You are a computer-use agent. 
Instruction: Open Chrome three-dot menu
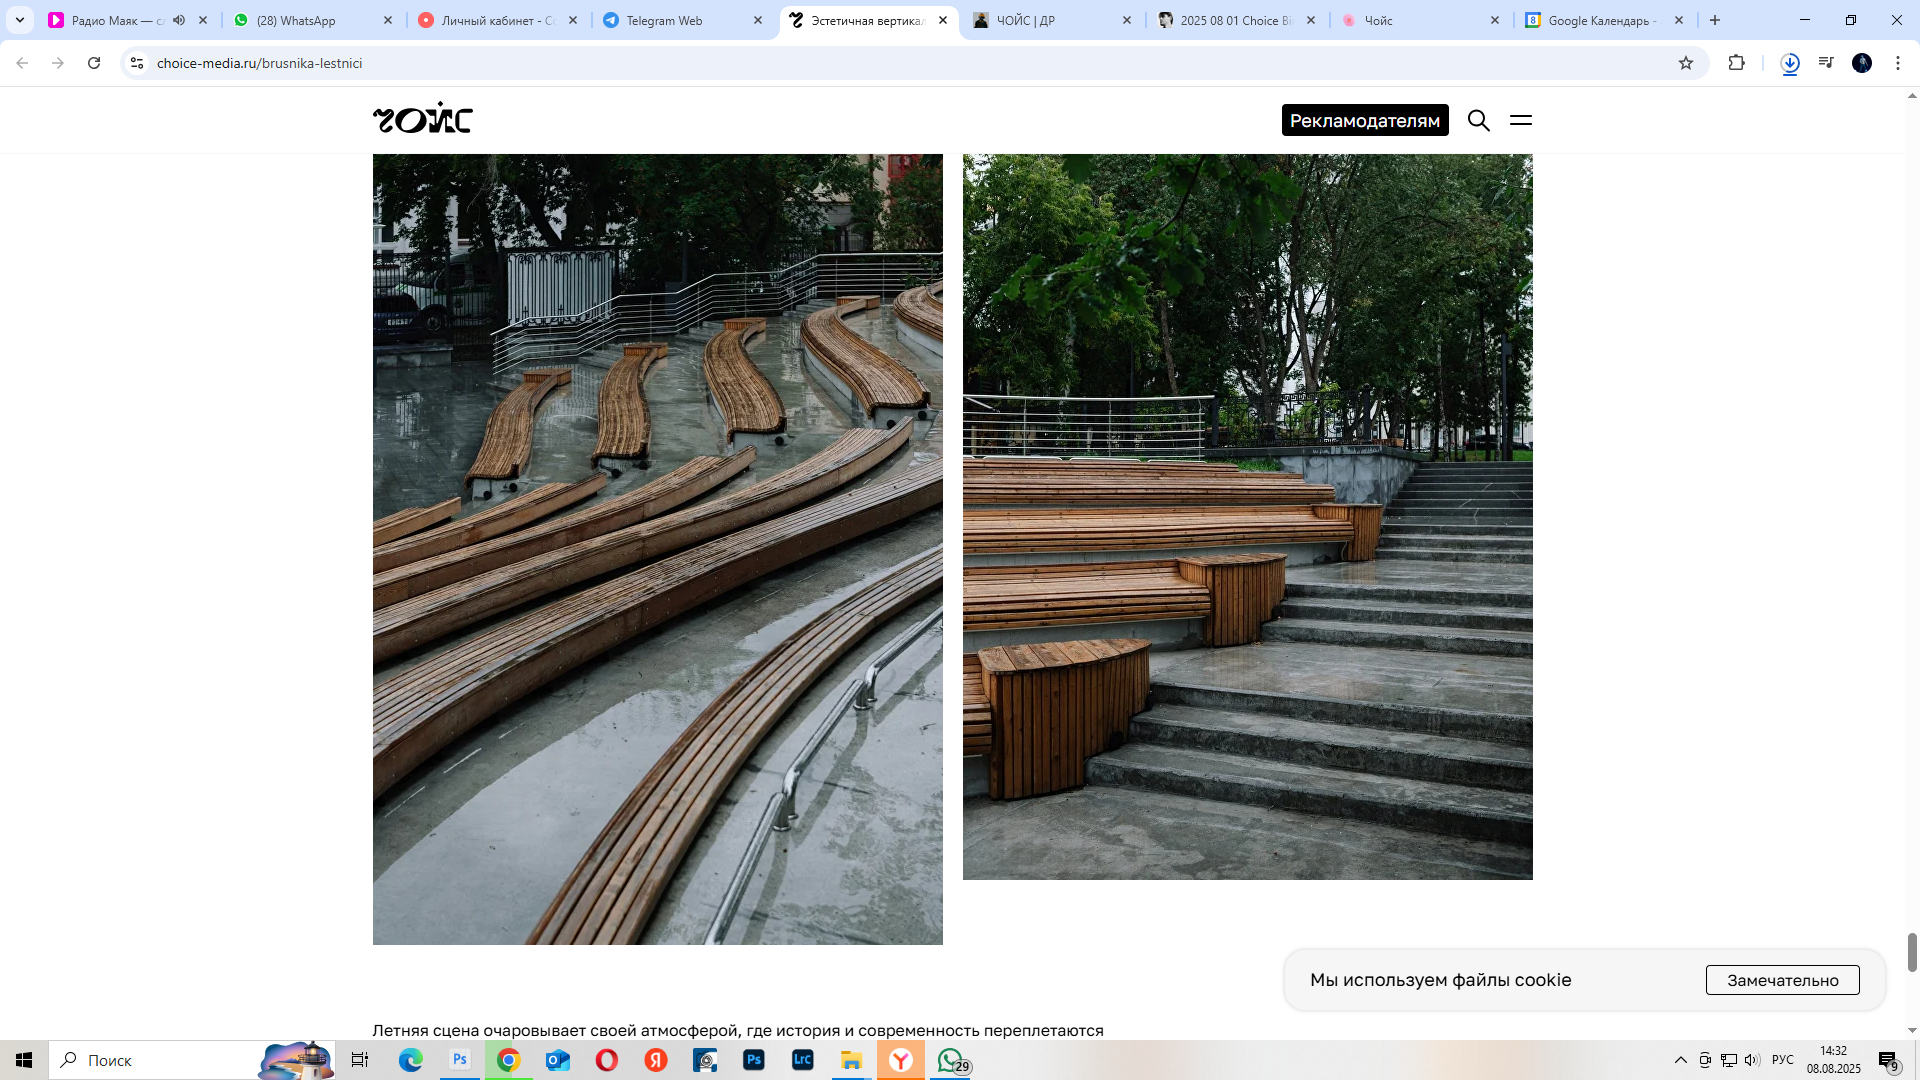[1897, 63]
